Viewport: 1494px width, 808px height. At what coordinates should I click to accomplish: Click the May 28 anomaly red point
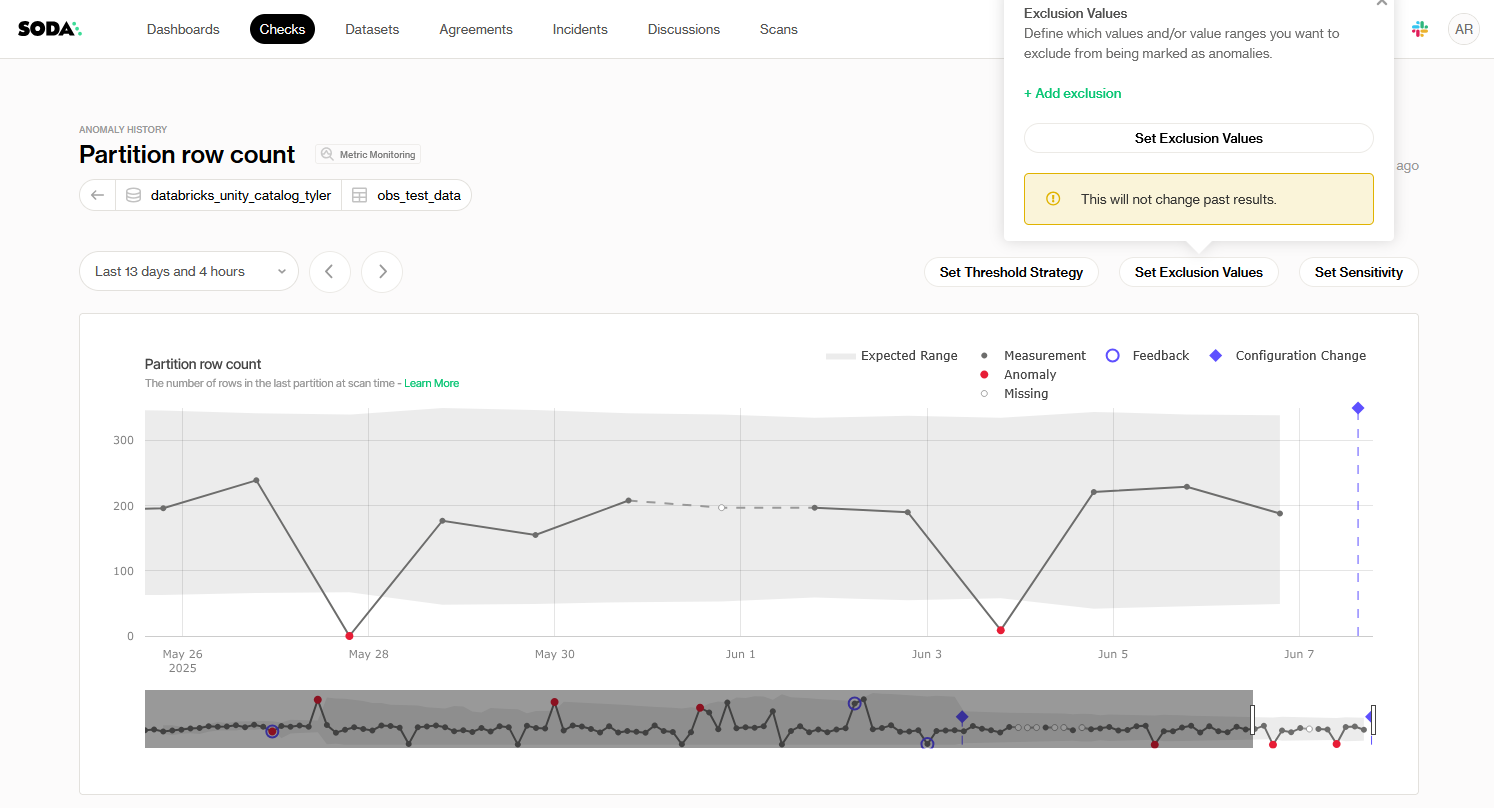point(349,636)
